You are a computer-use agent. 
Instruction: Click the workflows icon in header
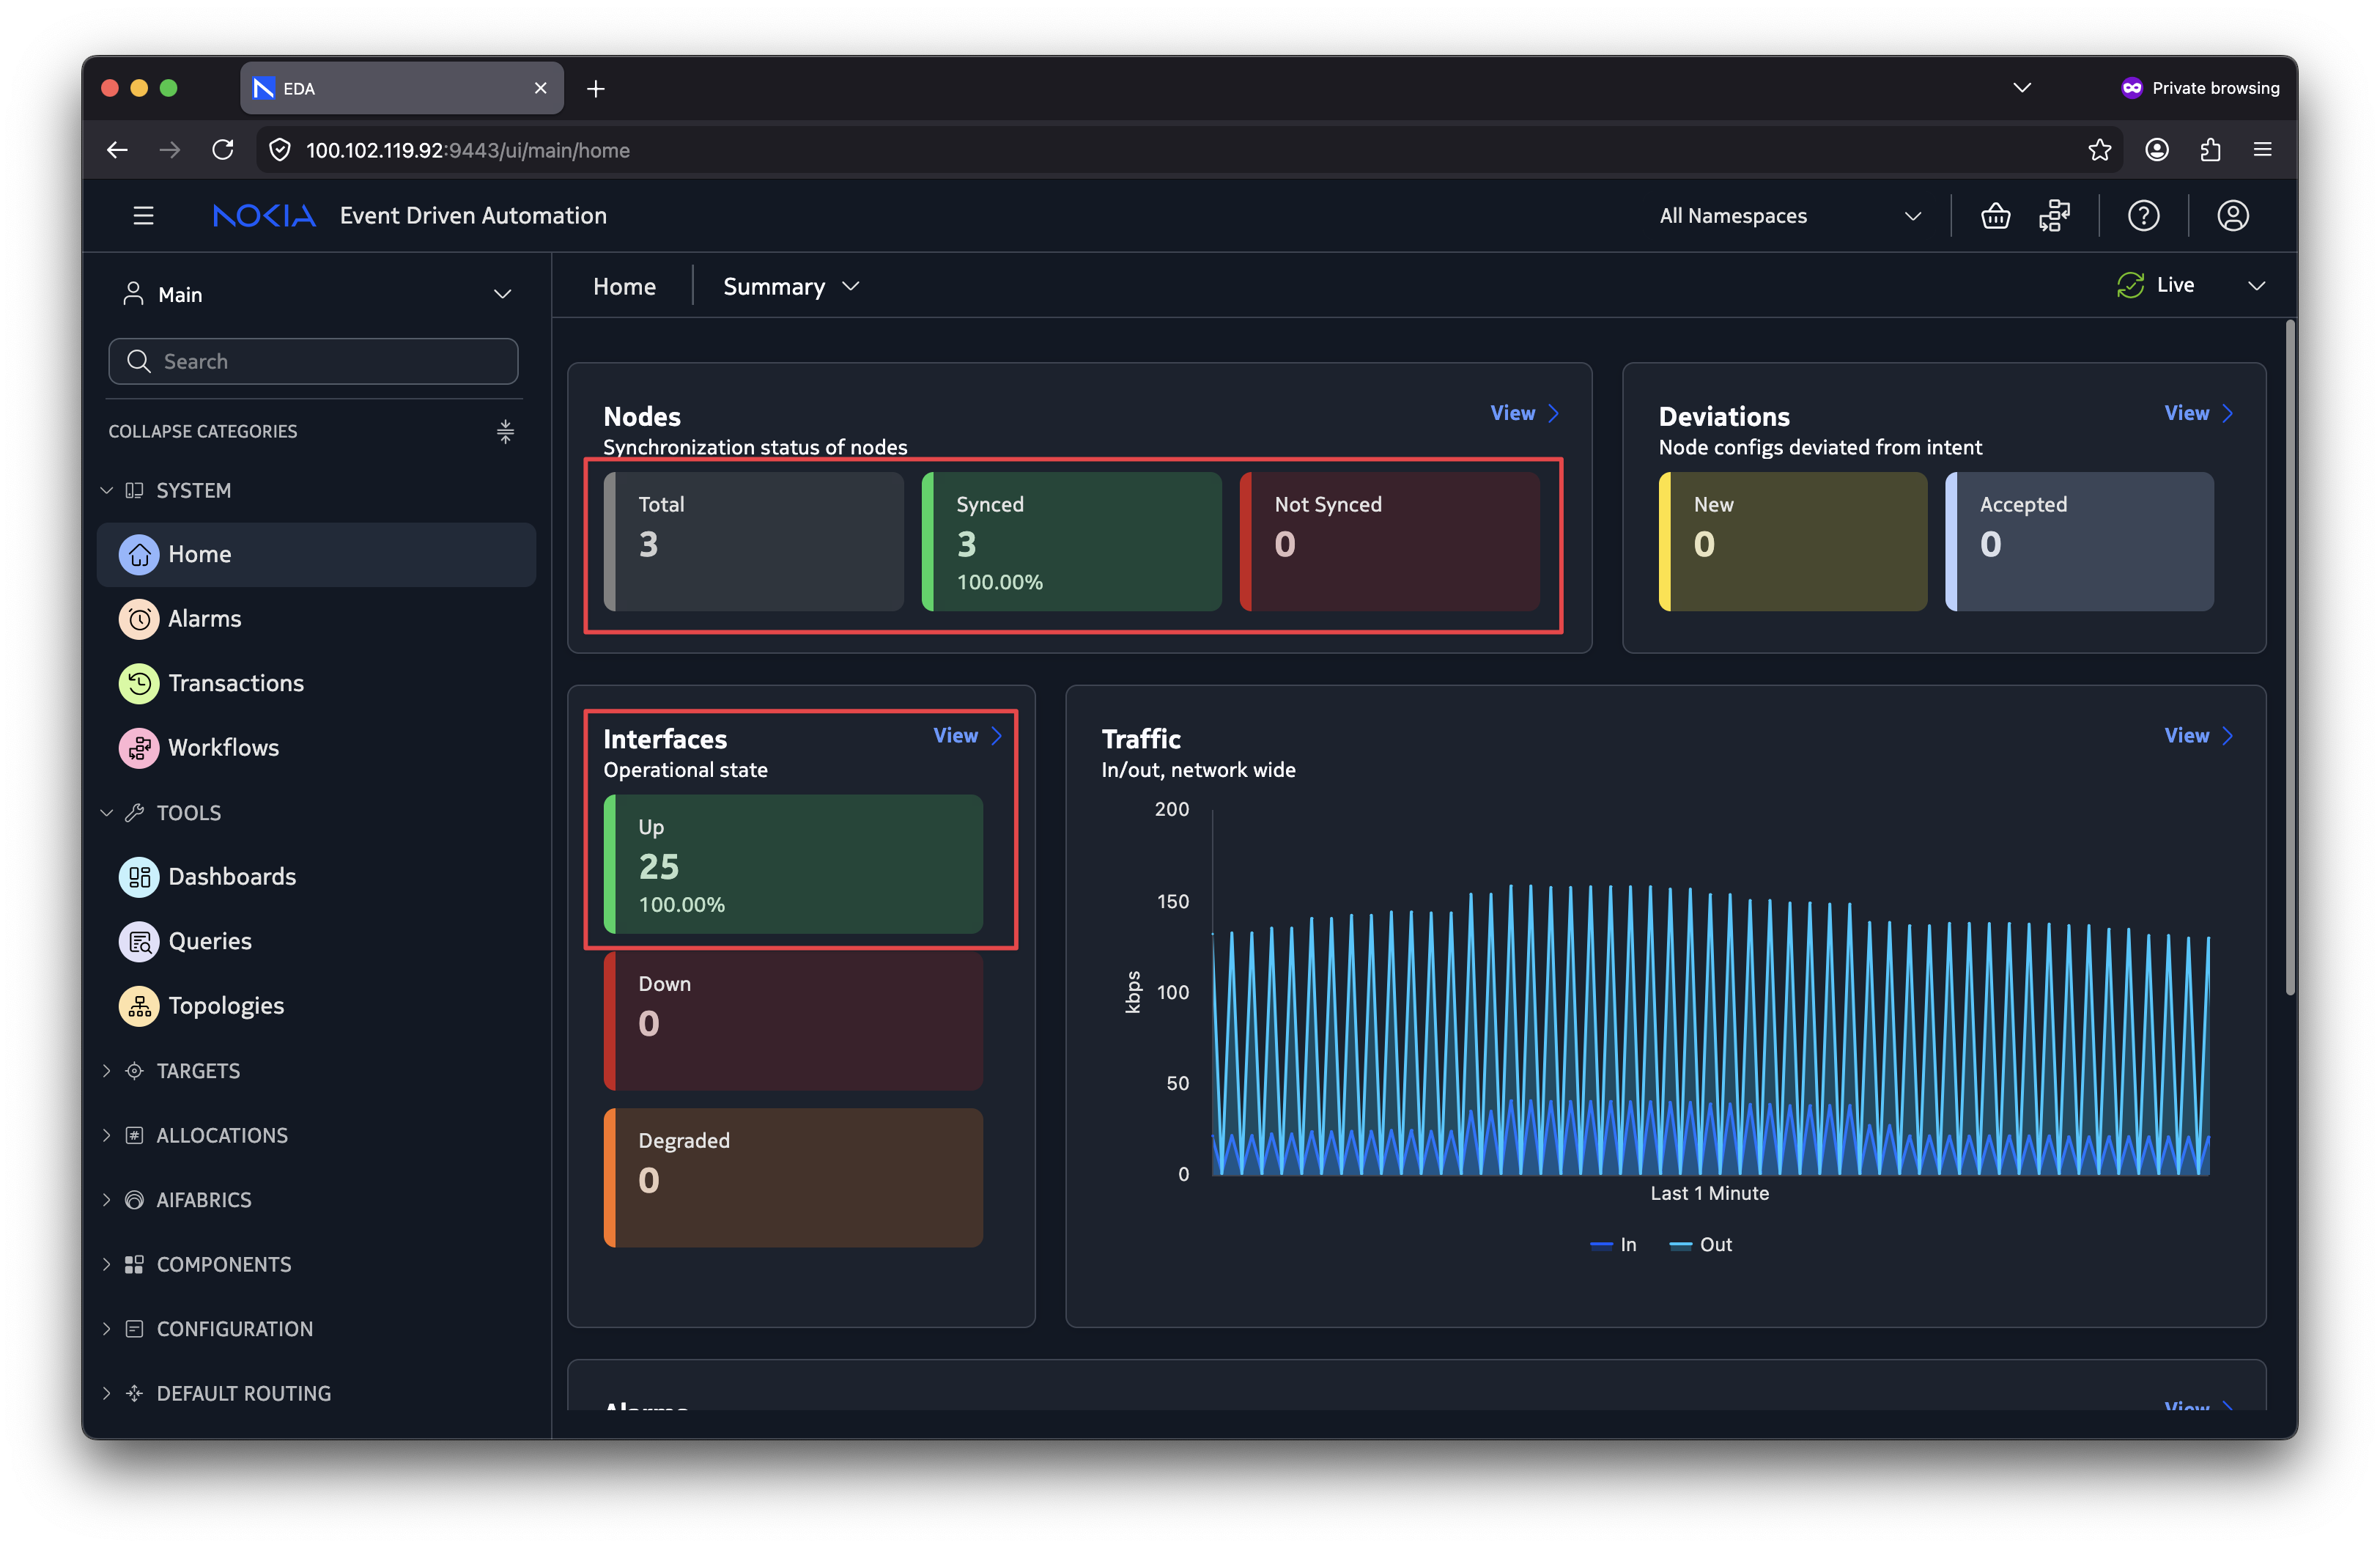tap(2054, 215)
